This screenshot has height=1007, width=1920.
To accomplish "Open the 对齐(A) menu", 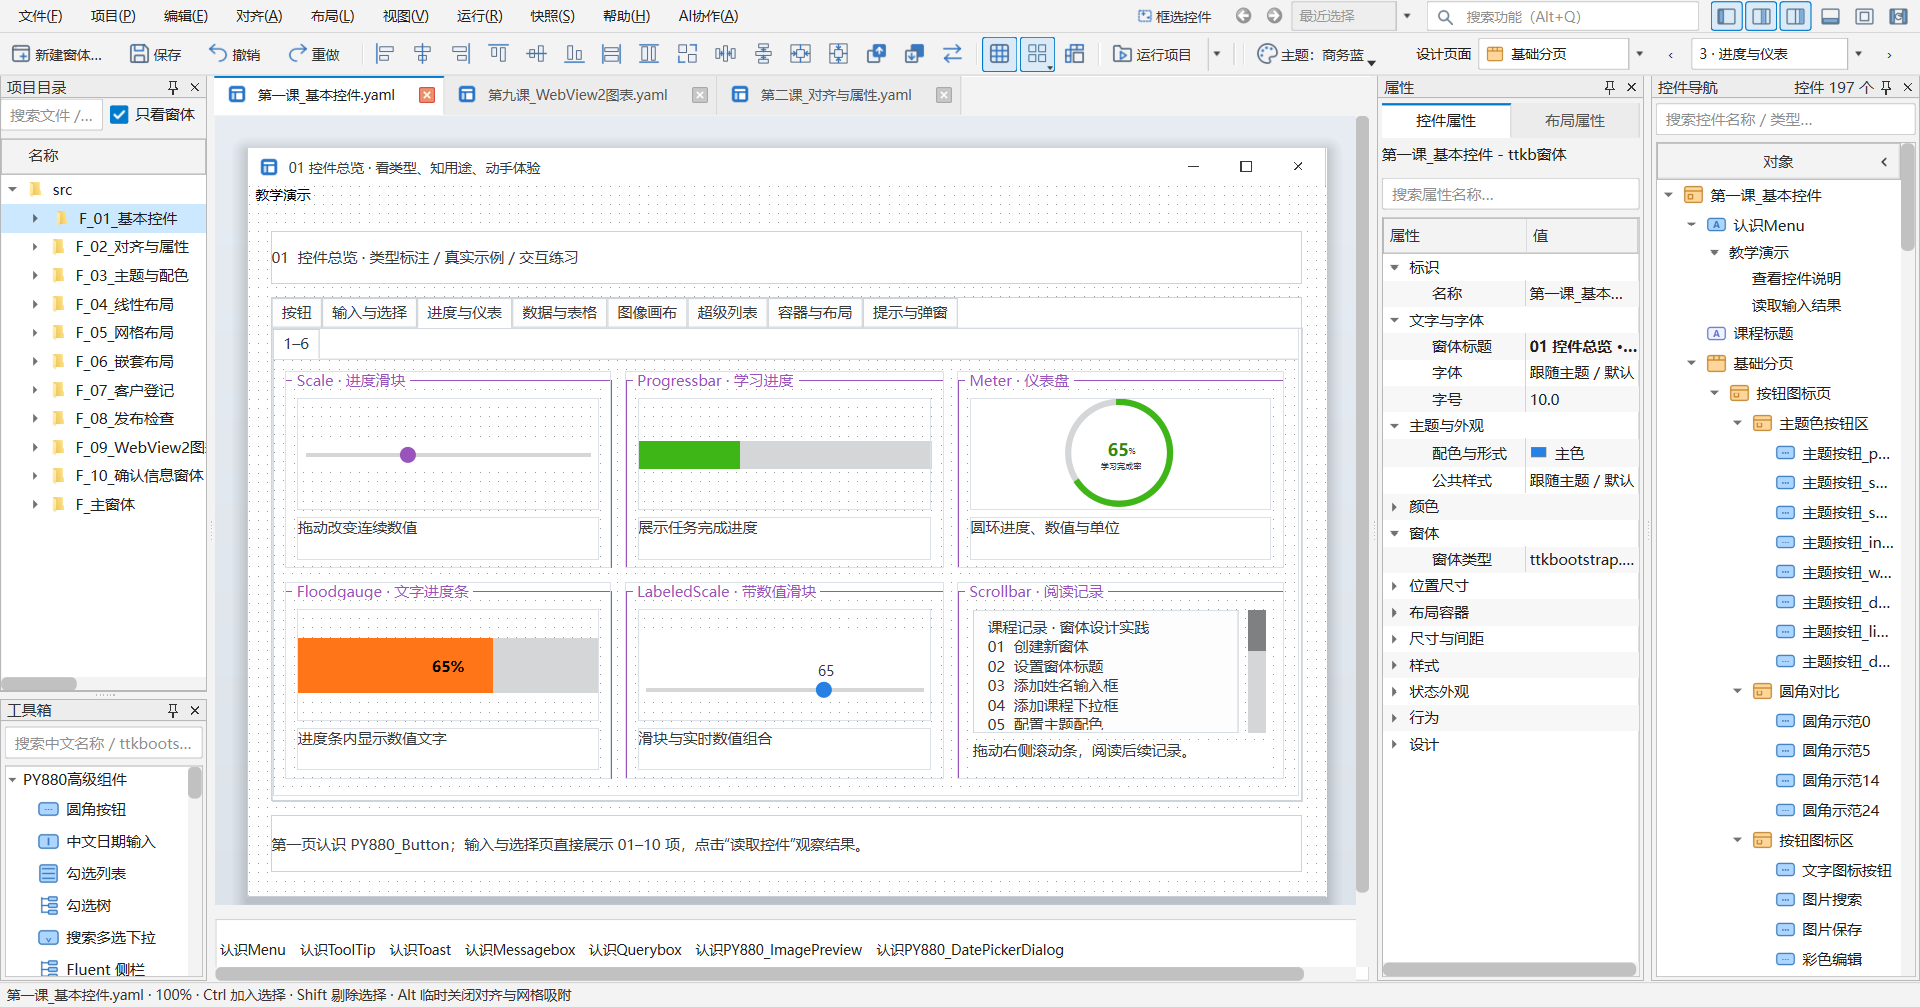I will (x=259, y=16).
